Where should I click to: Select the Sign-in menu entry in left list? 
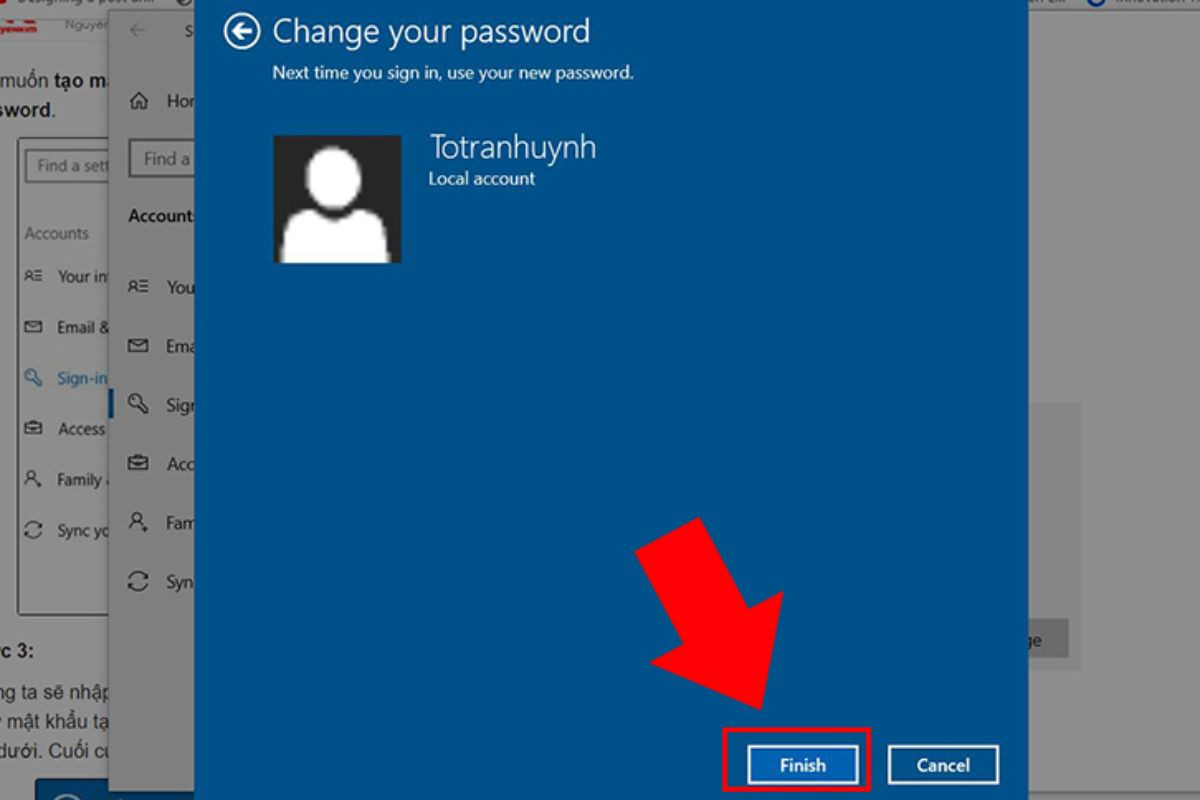point(82,379)
